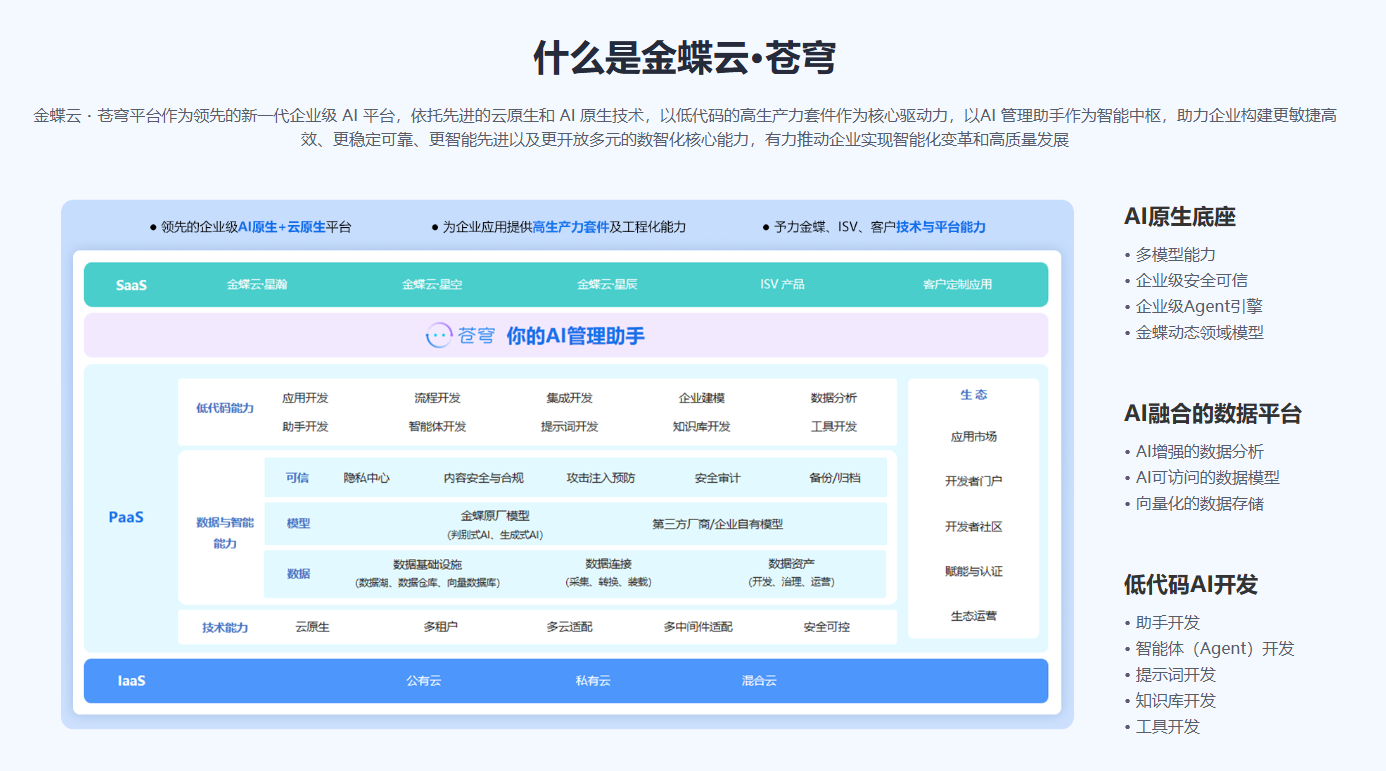The width and height of the screenshot is (1386, 771).
Task: Click the 低代码AI开发 heading on the right
Action: (1190, 585)
